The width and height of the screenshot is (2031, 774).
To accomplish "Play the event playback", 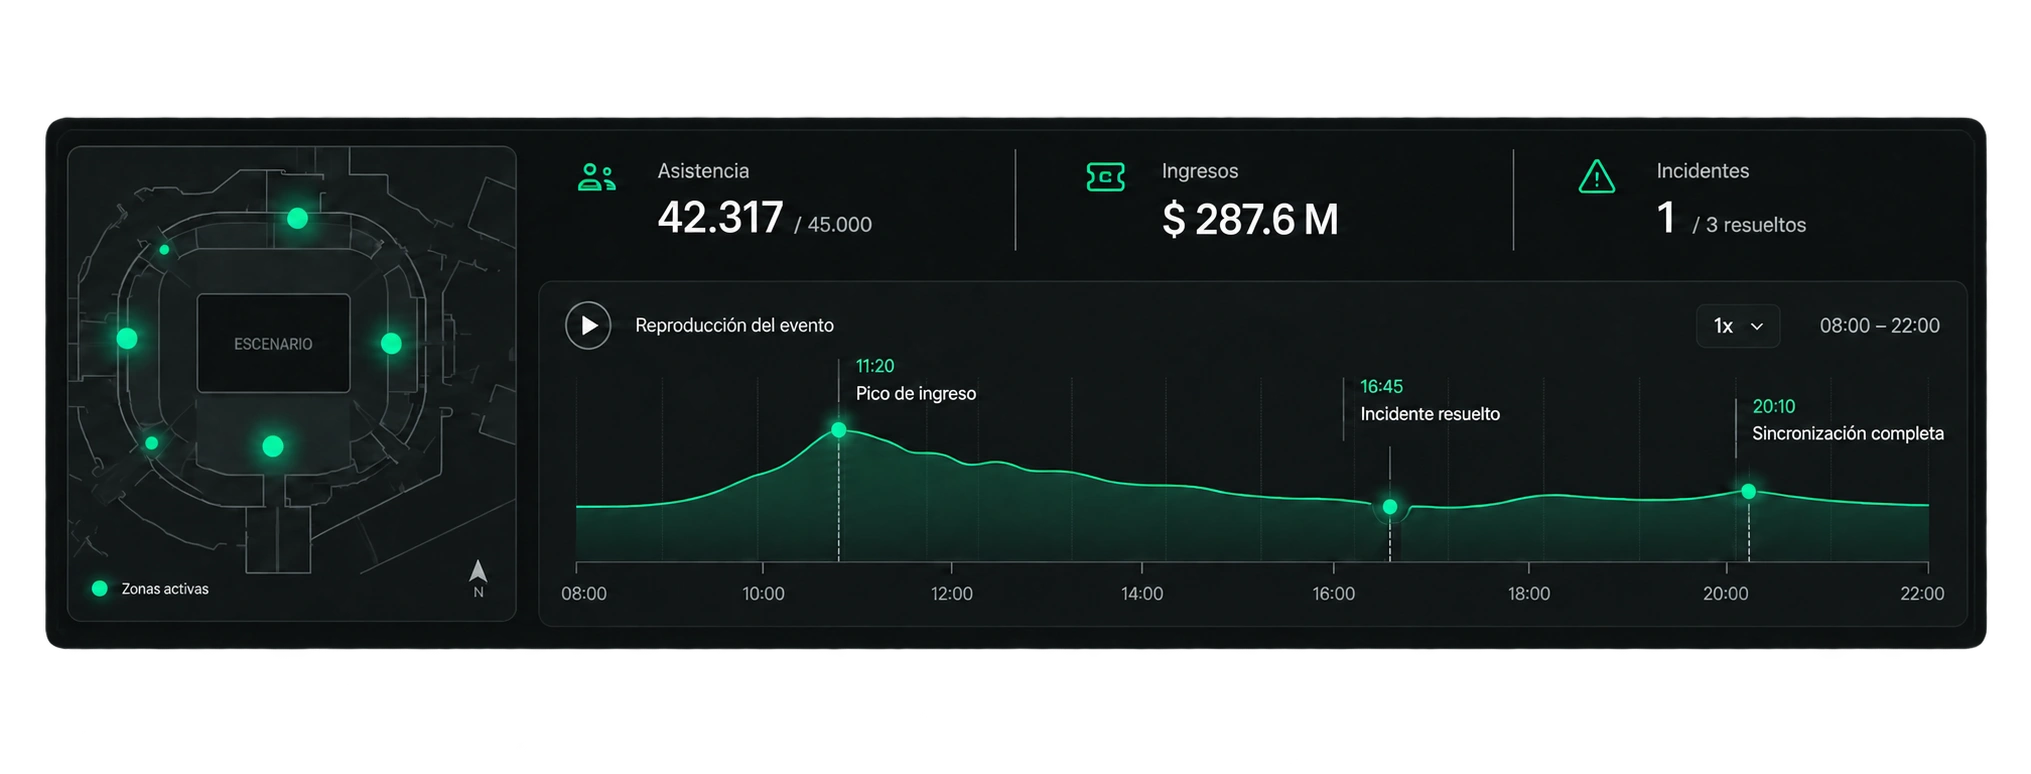I will (x=588, y=325).
